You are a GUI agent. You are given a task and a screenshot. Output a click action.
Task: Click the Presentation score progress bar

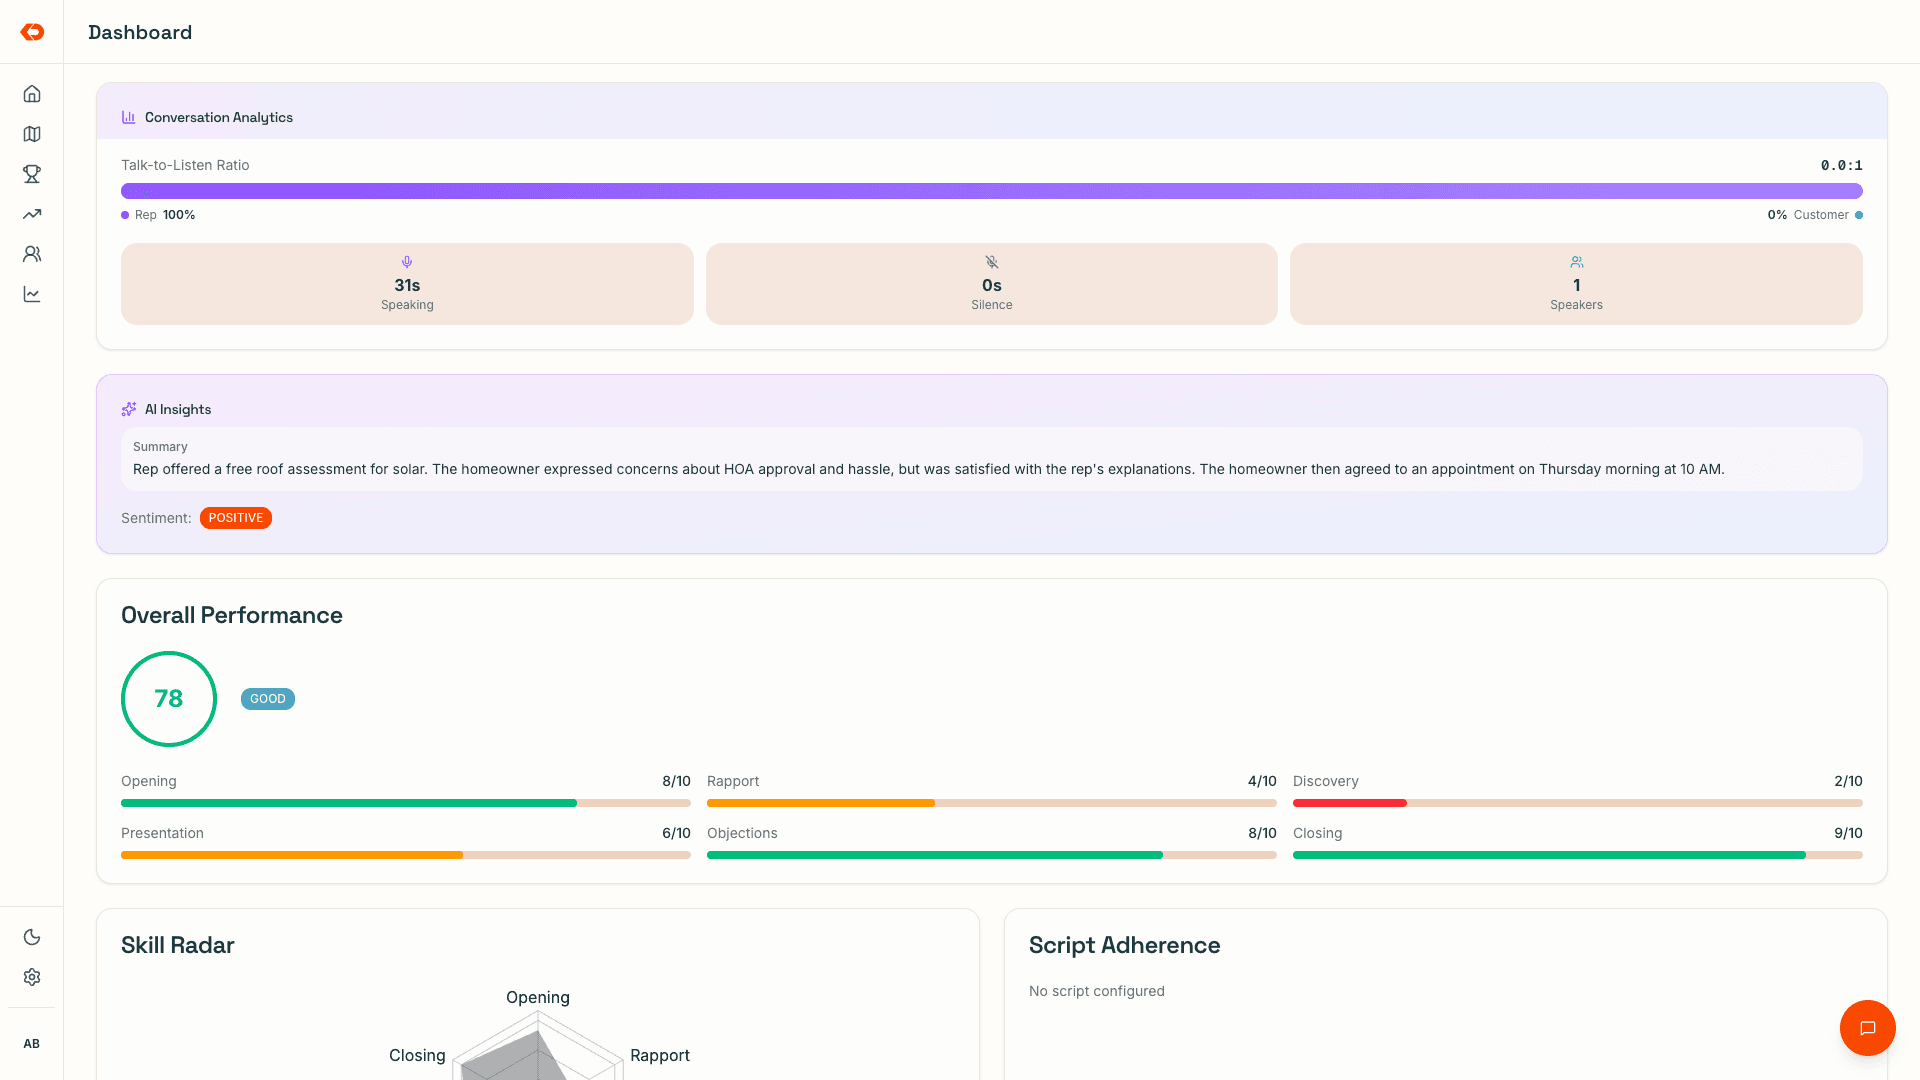pos(406,855)
